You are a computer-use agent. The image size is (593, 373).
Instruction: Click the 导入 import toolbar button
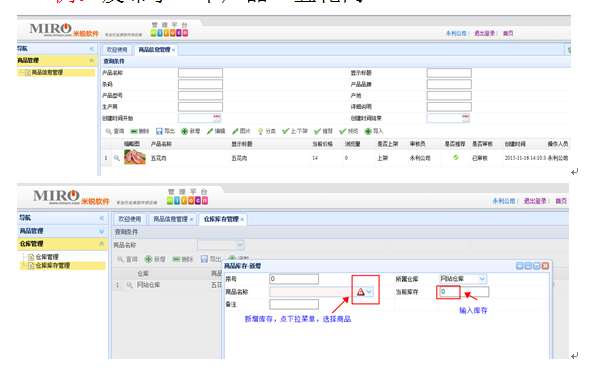pos(374,131)
